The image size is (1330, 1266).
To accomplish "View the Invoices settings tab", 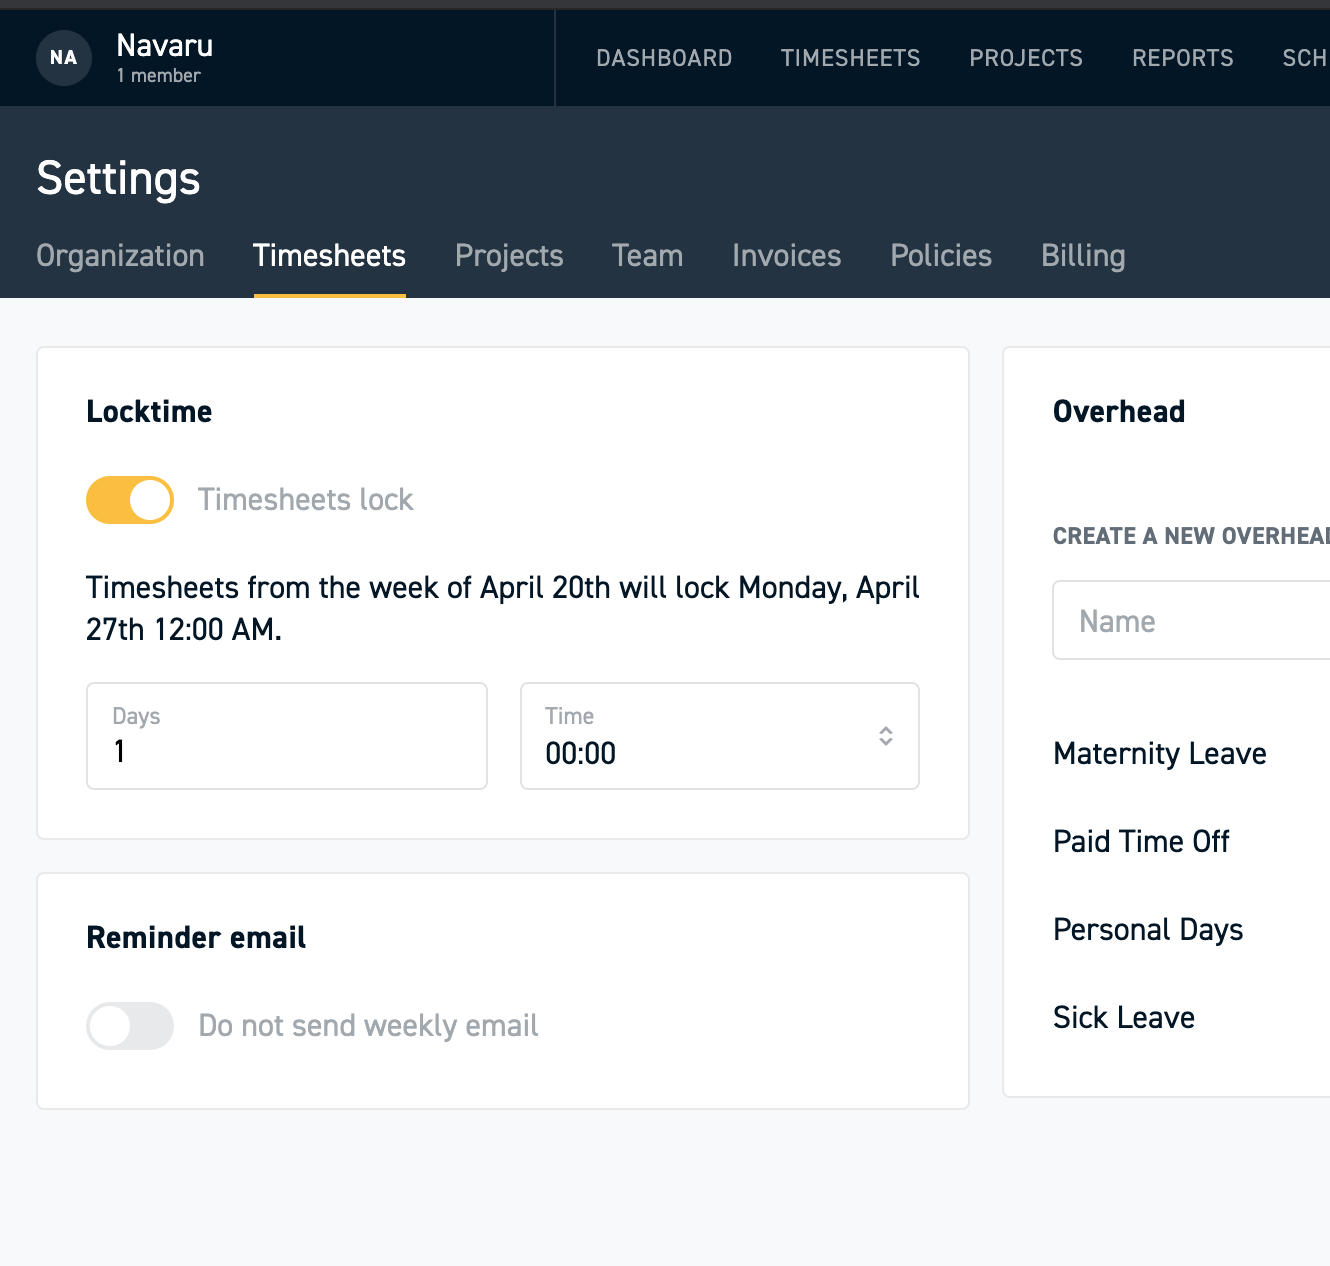I will [786, 255].
